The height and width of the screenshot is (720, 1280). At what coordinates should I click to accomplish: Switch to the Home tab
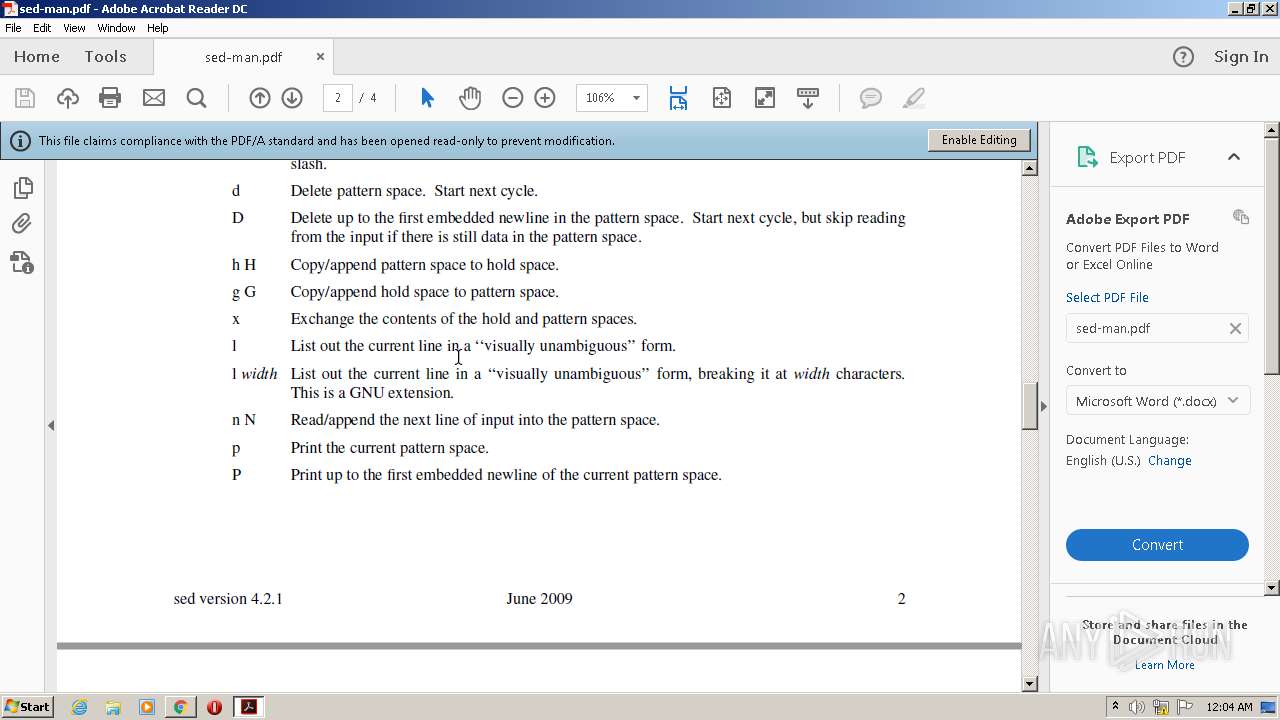tap(37, 57)
